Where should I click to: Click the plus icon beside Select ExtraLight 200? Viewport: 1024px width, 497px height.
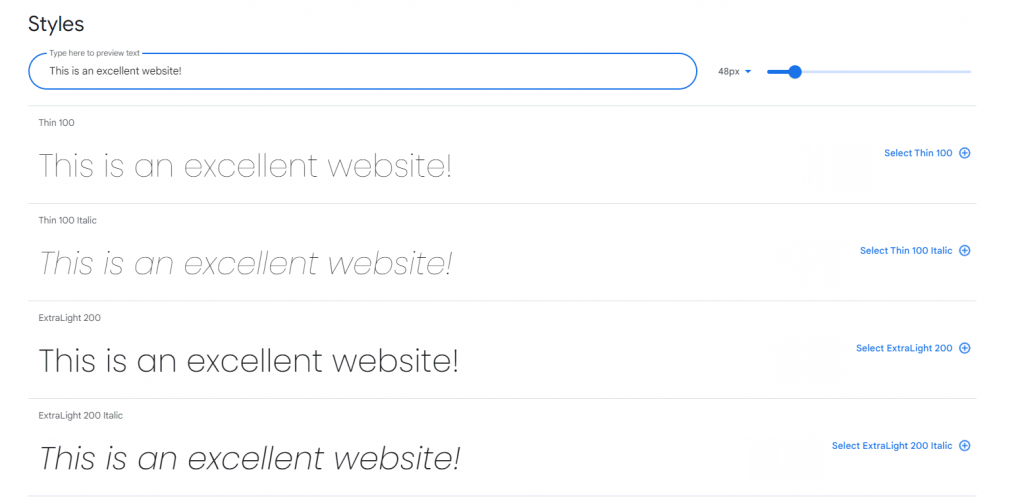point(965,348)
